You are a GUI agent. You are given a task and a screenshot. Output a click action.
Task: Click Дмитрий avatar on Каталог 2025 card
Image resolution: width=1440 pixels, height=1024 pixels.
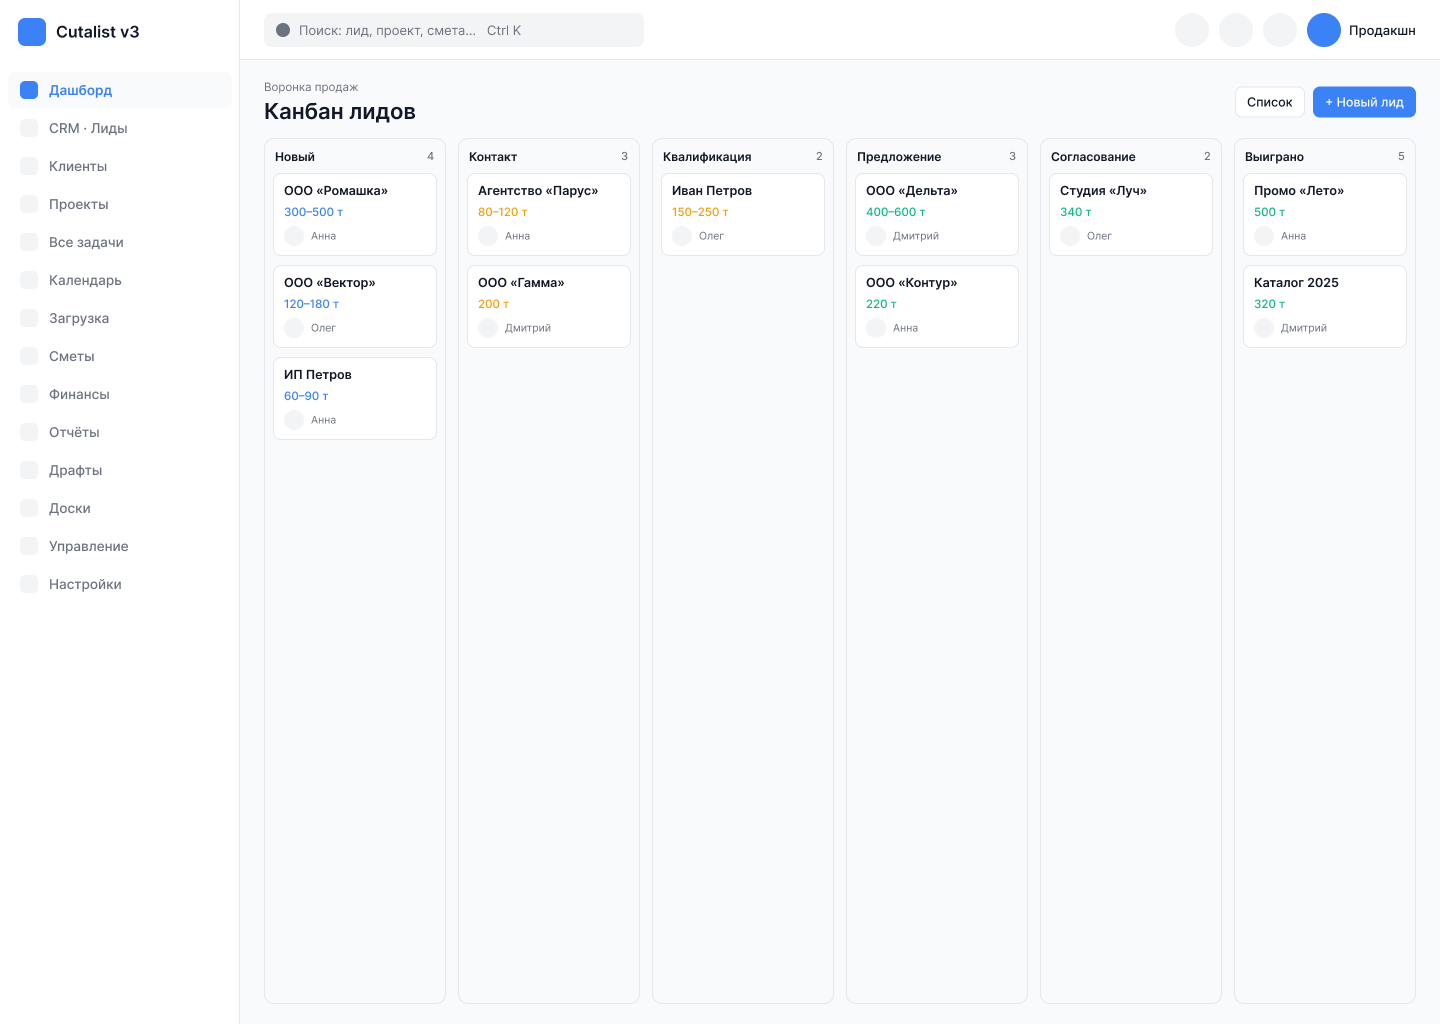point(1264,328)
